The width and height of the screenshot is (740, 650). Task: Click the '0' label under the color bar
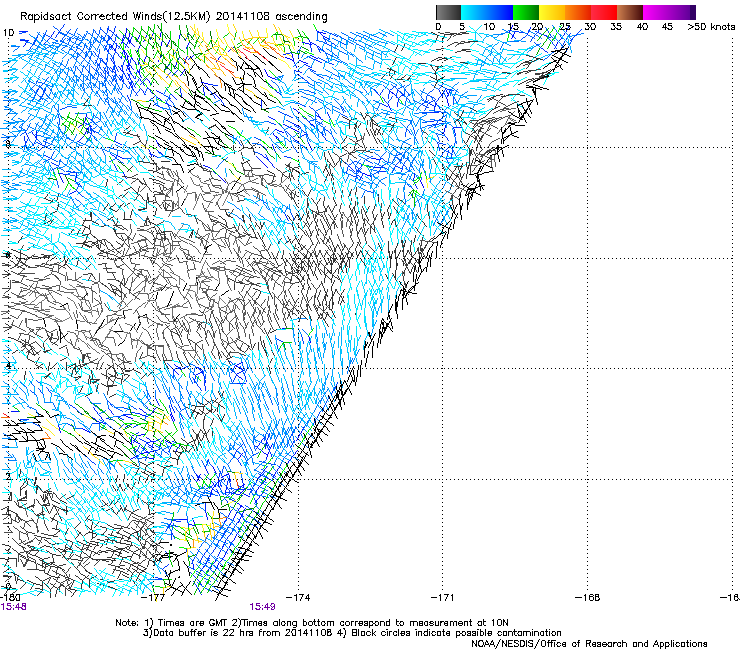tap(438, 27)
